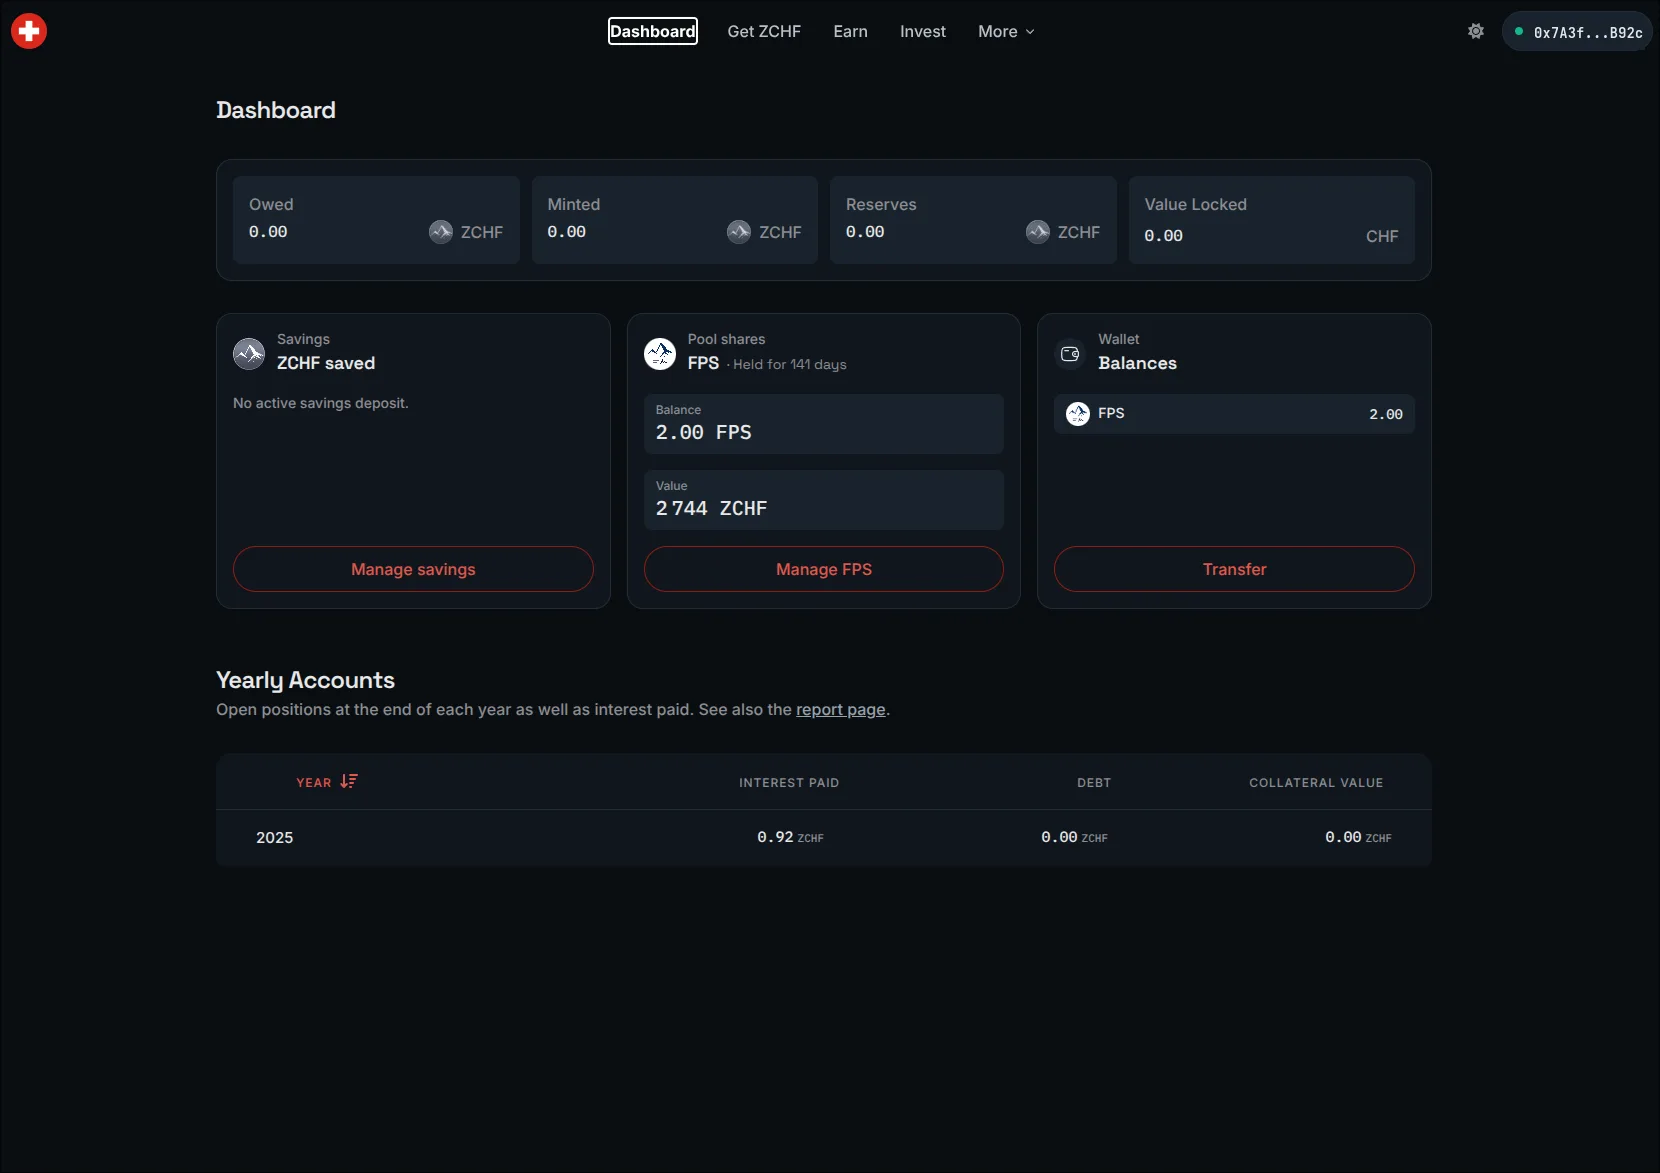1660x1173 pixels.
Task: Click the 0.92 ZCHF interest paid value
Action: coord(790,837)
